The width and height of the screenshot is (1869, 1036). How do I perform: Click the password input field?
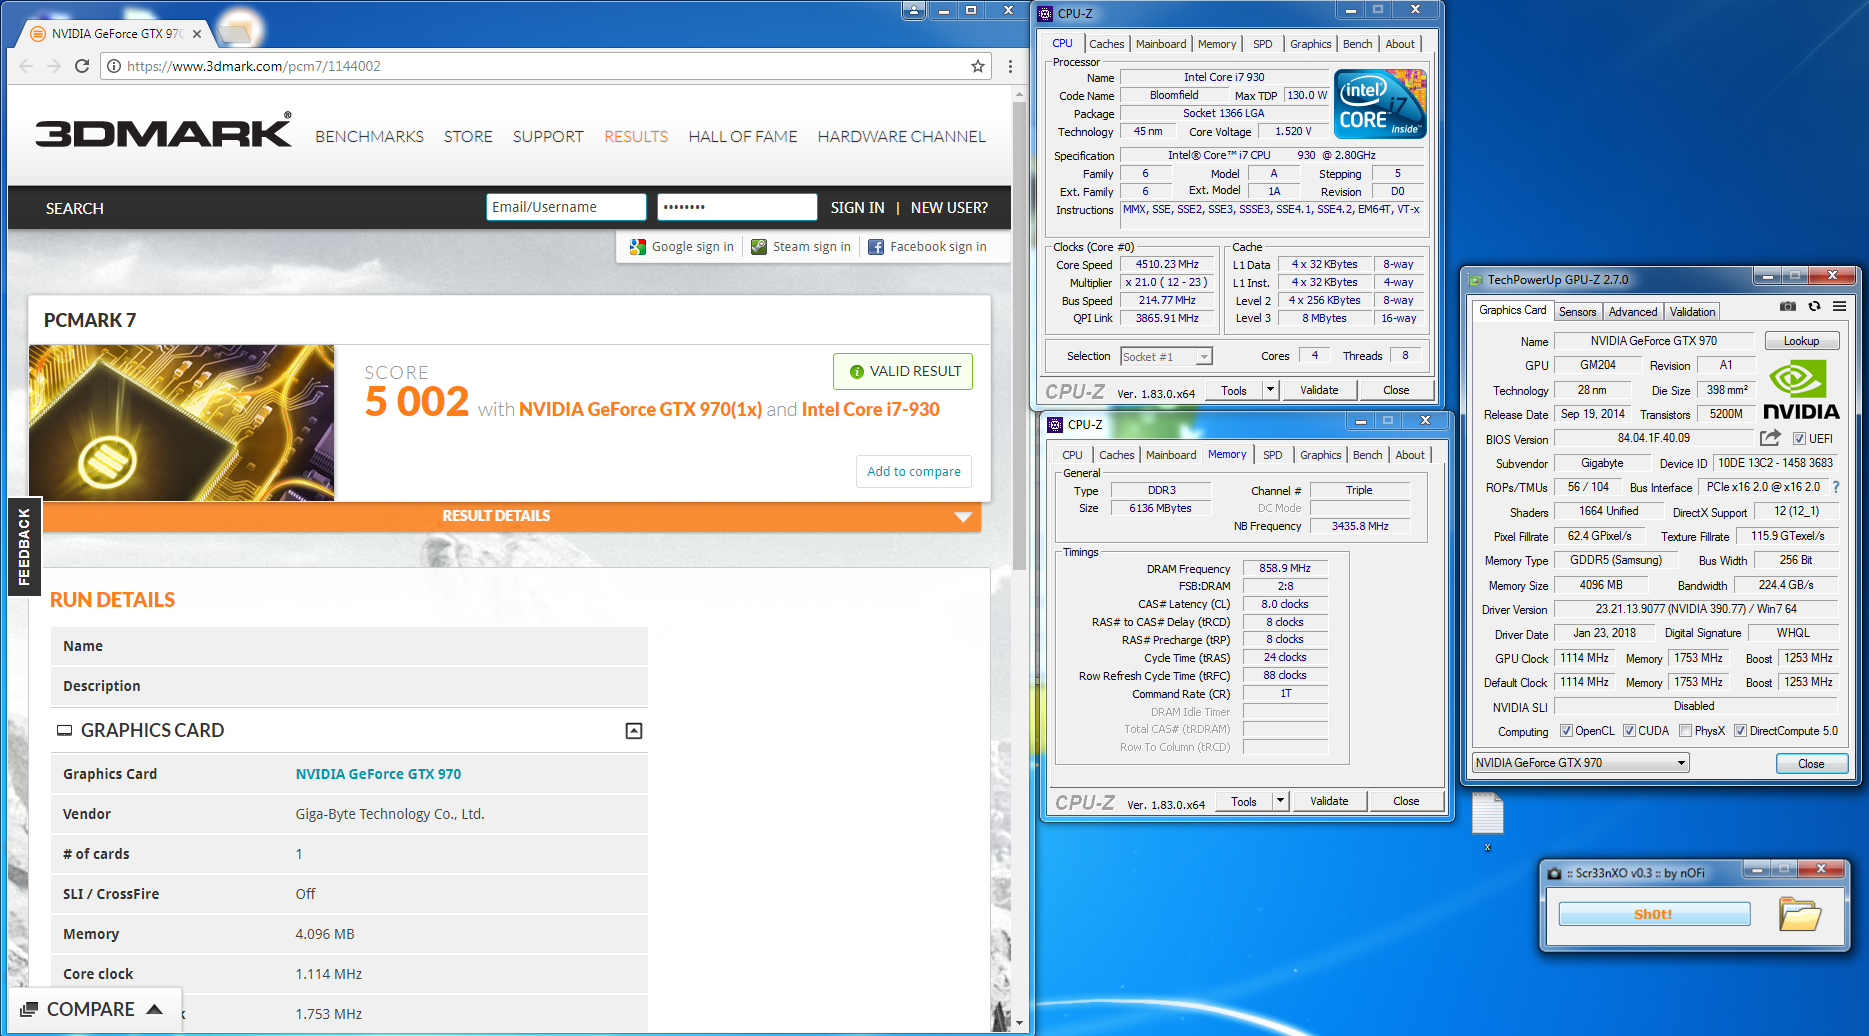(737, 207)
